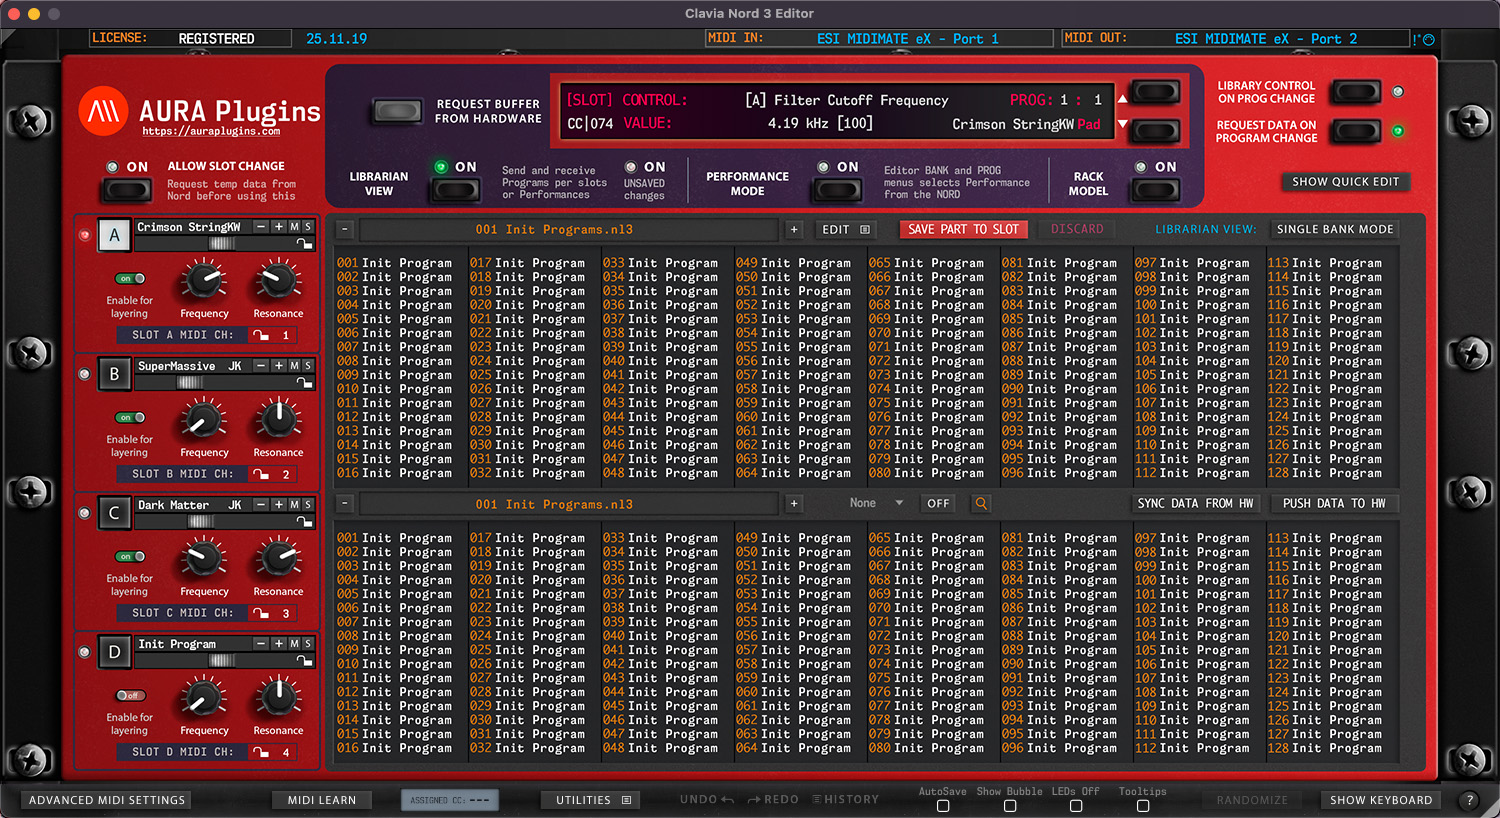
Task: Select the Slot D button
Action: tap(114, 652)
